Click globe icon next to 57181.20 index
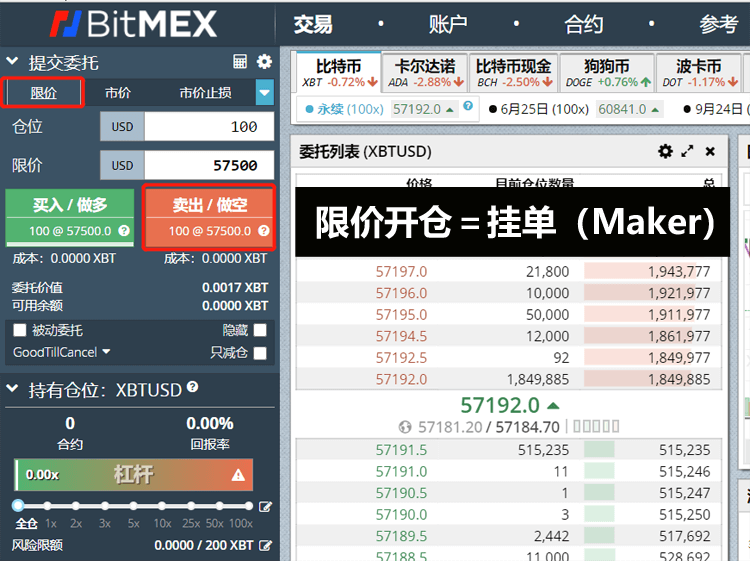 (x=405, y=427)
